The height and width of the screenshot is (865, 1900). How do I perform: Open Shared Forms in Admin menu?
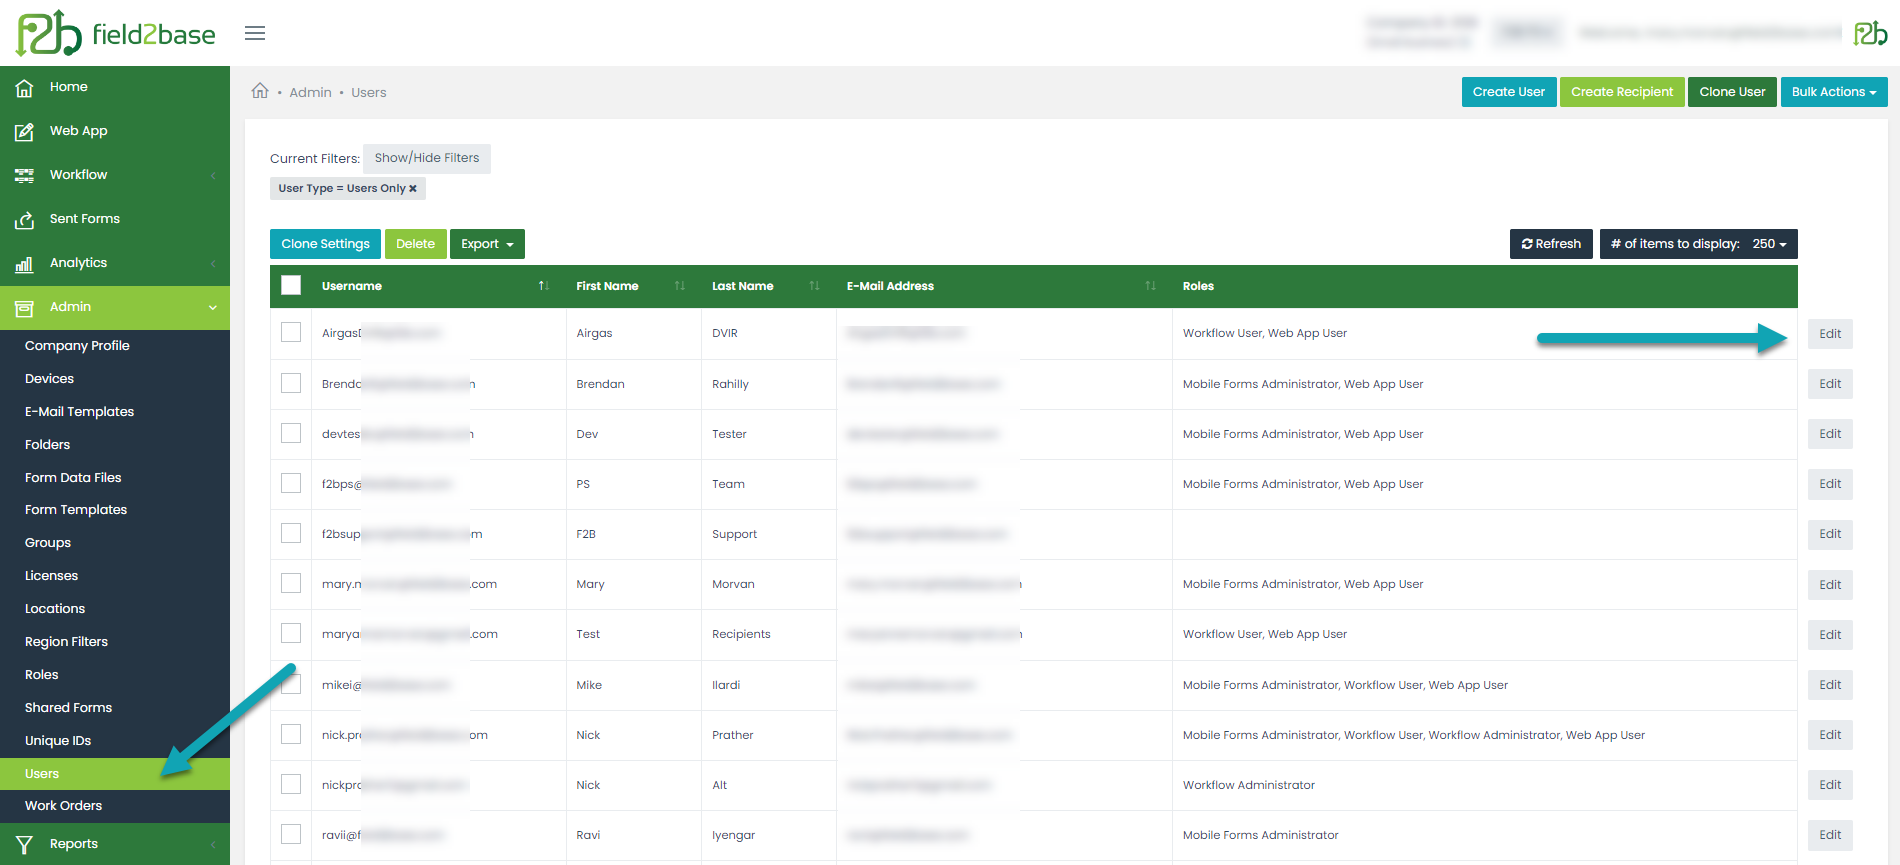[x=68, y=708]
